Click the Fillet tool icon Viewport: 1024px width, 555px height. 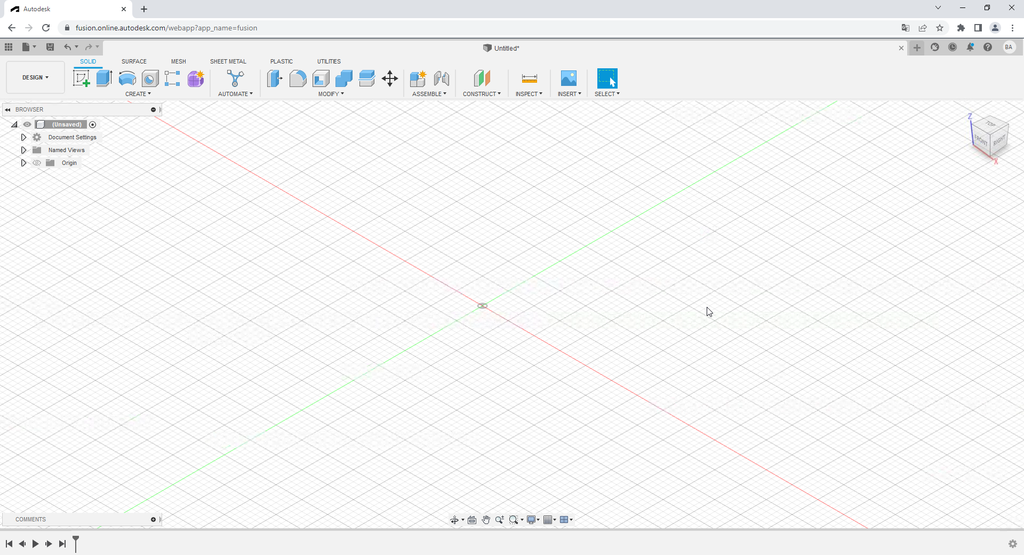pos(298,78)
